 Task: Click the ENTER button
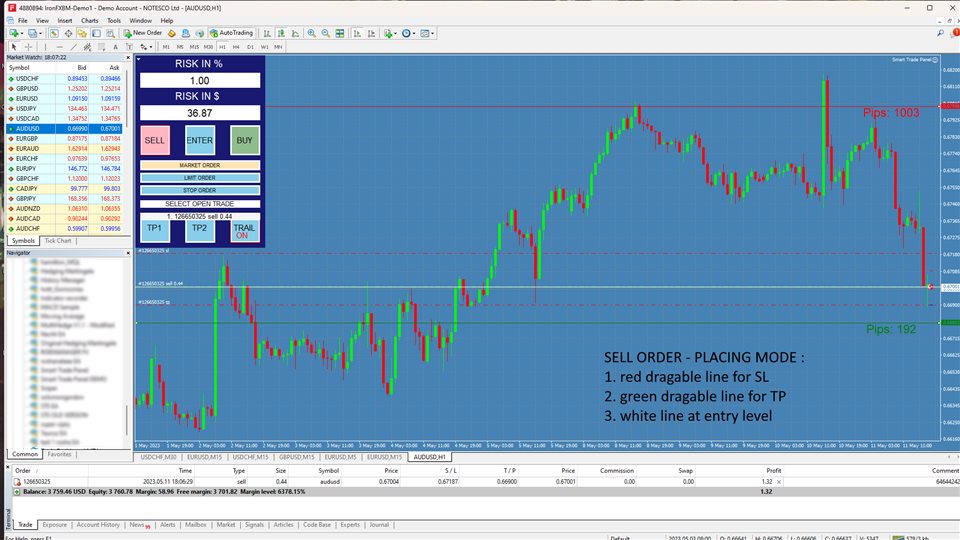(x=200, y=140)
